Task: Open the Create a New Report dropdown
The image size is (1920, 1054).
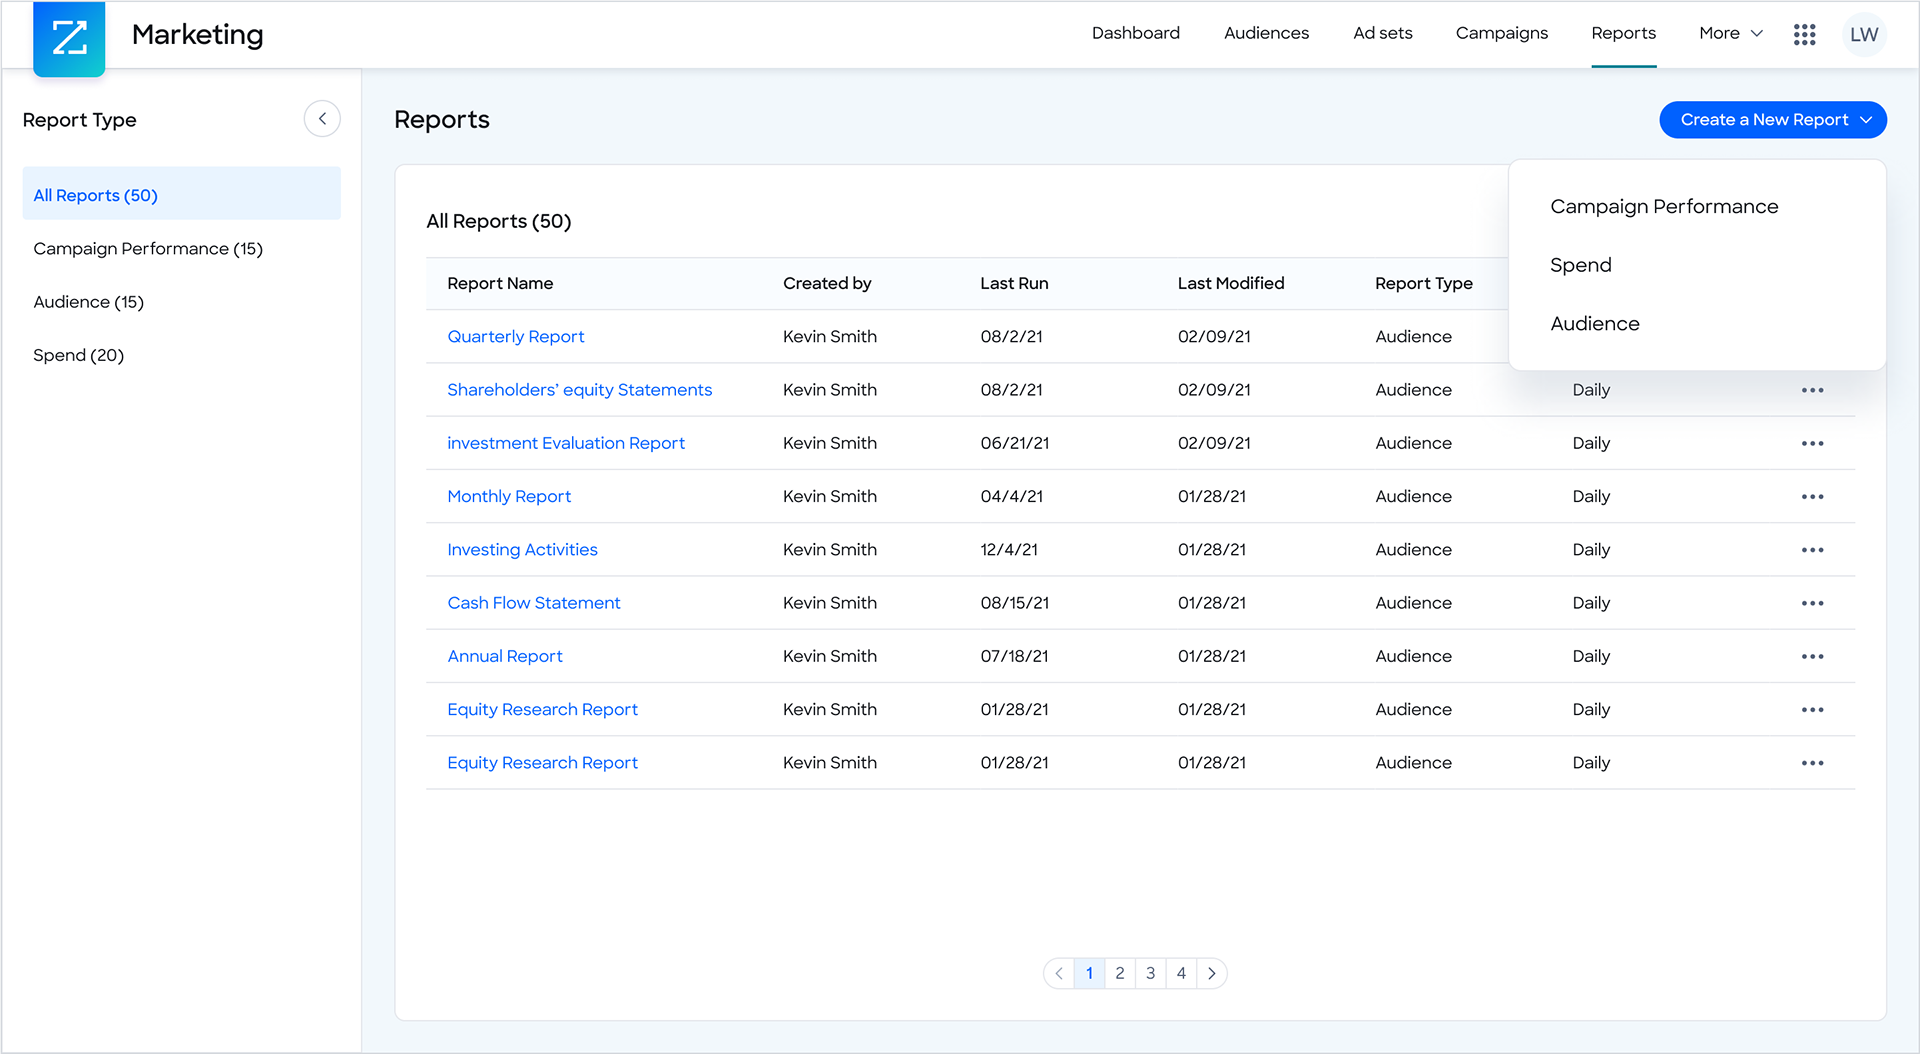Action: pos(1772,120)
